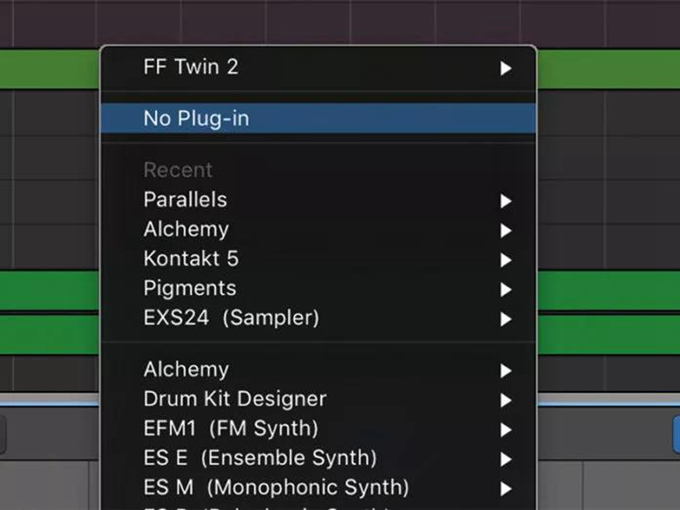Expand the Parallels submenu arrow
Image resolution: width=680 pixels, height=510 pixels.
pos(506,201)
